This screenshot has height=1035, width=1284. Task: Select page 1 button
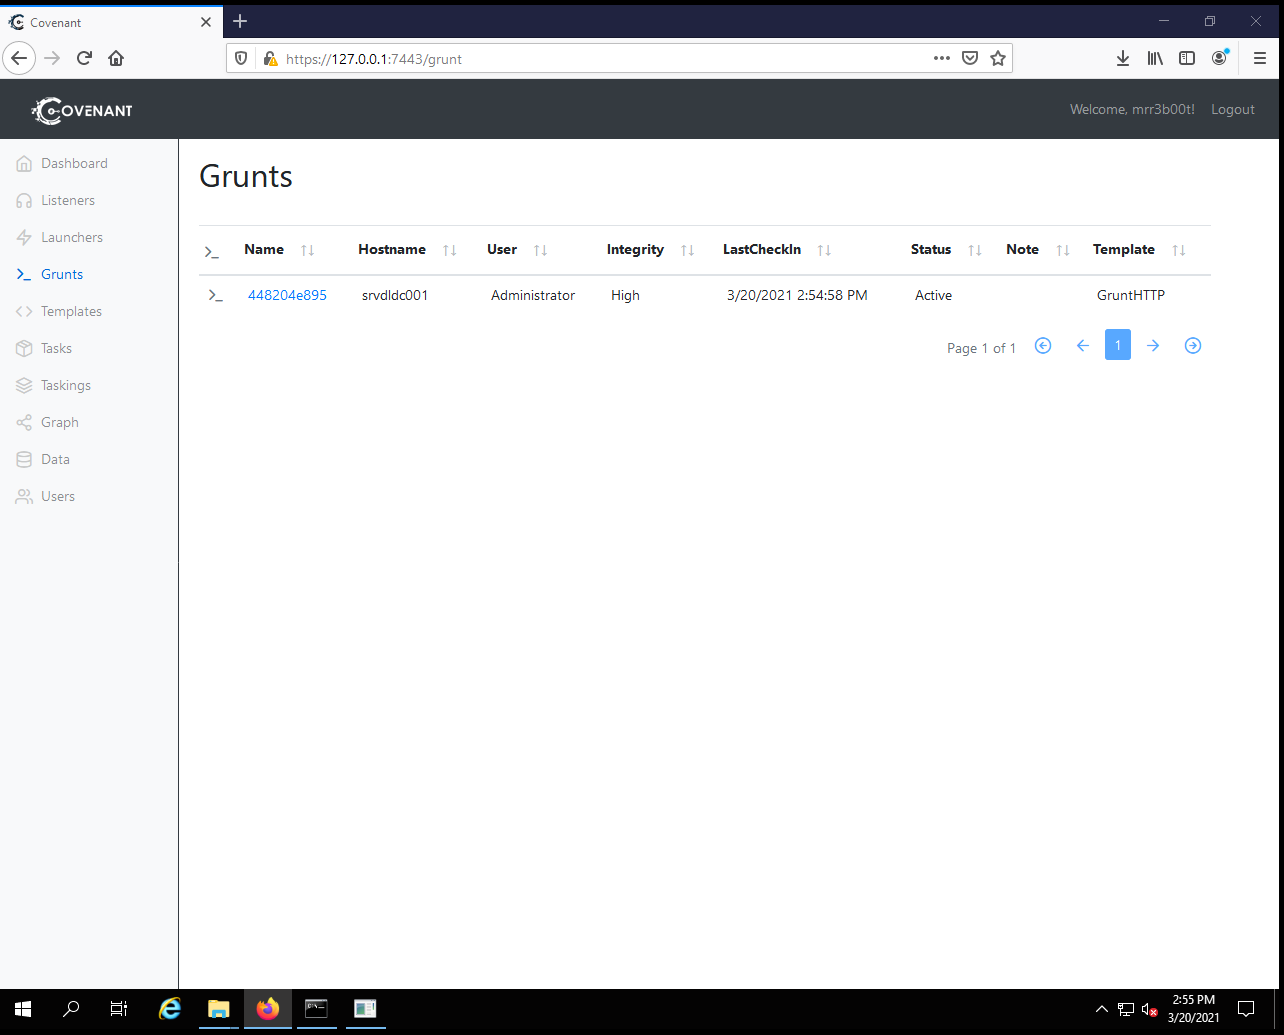pos(1118,345)
